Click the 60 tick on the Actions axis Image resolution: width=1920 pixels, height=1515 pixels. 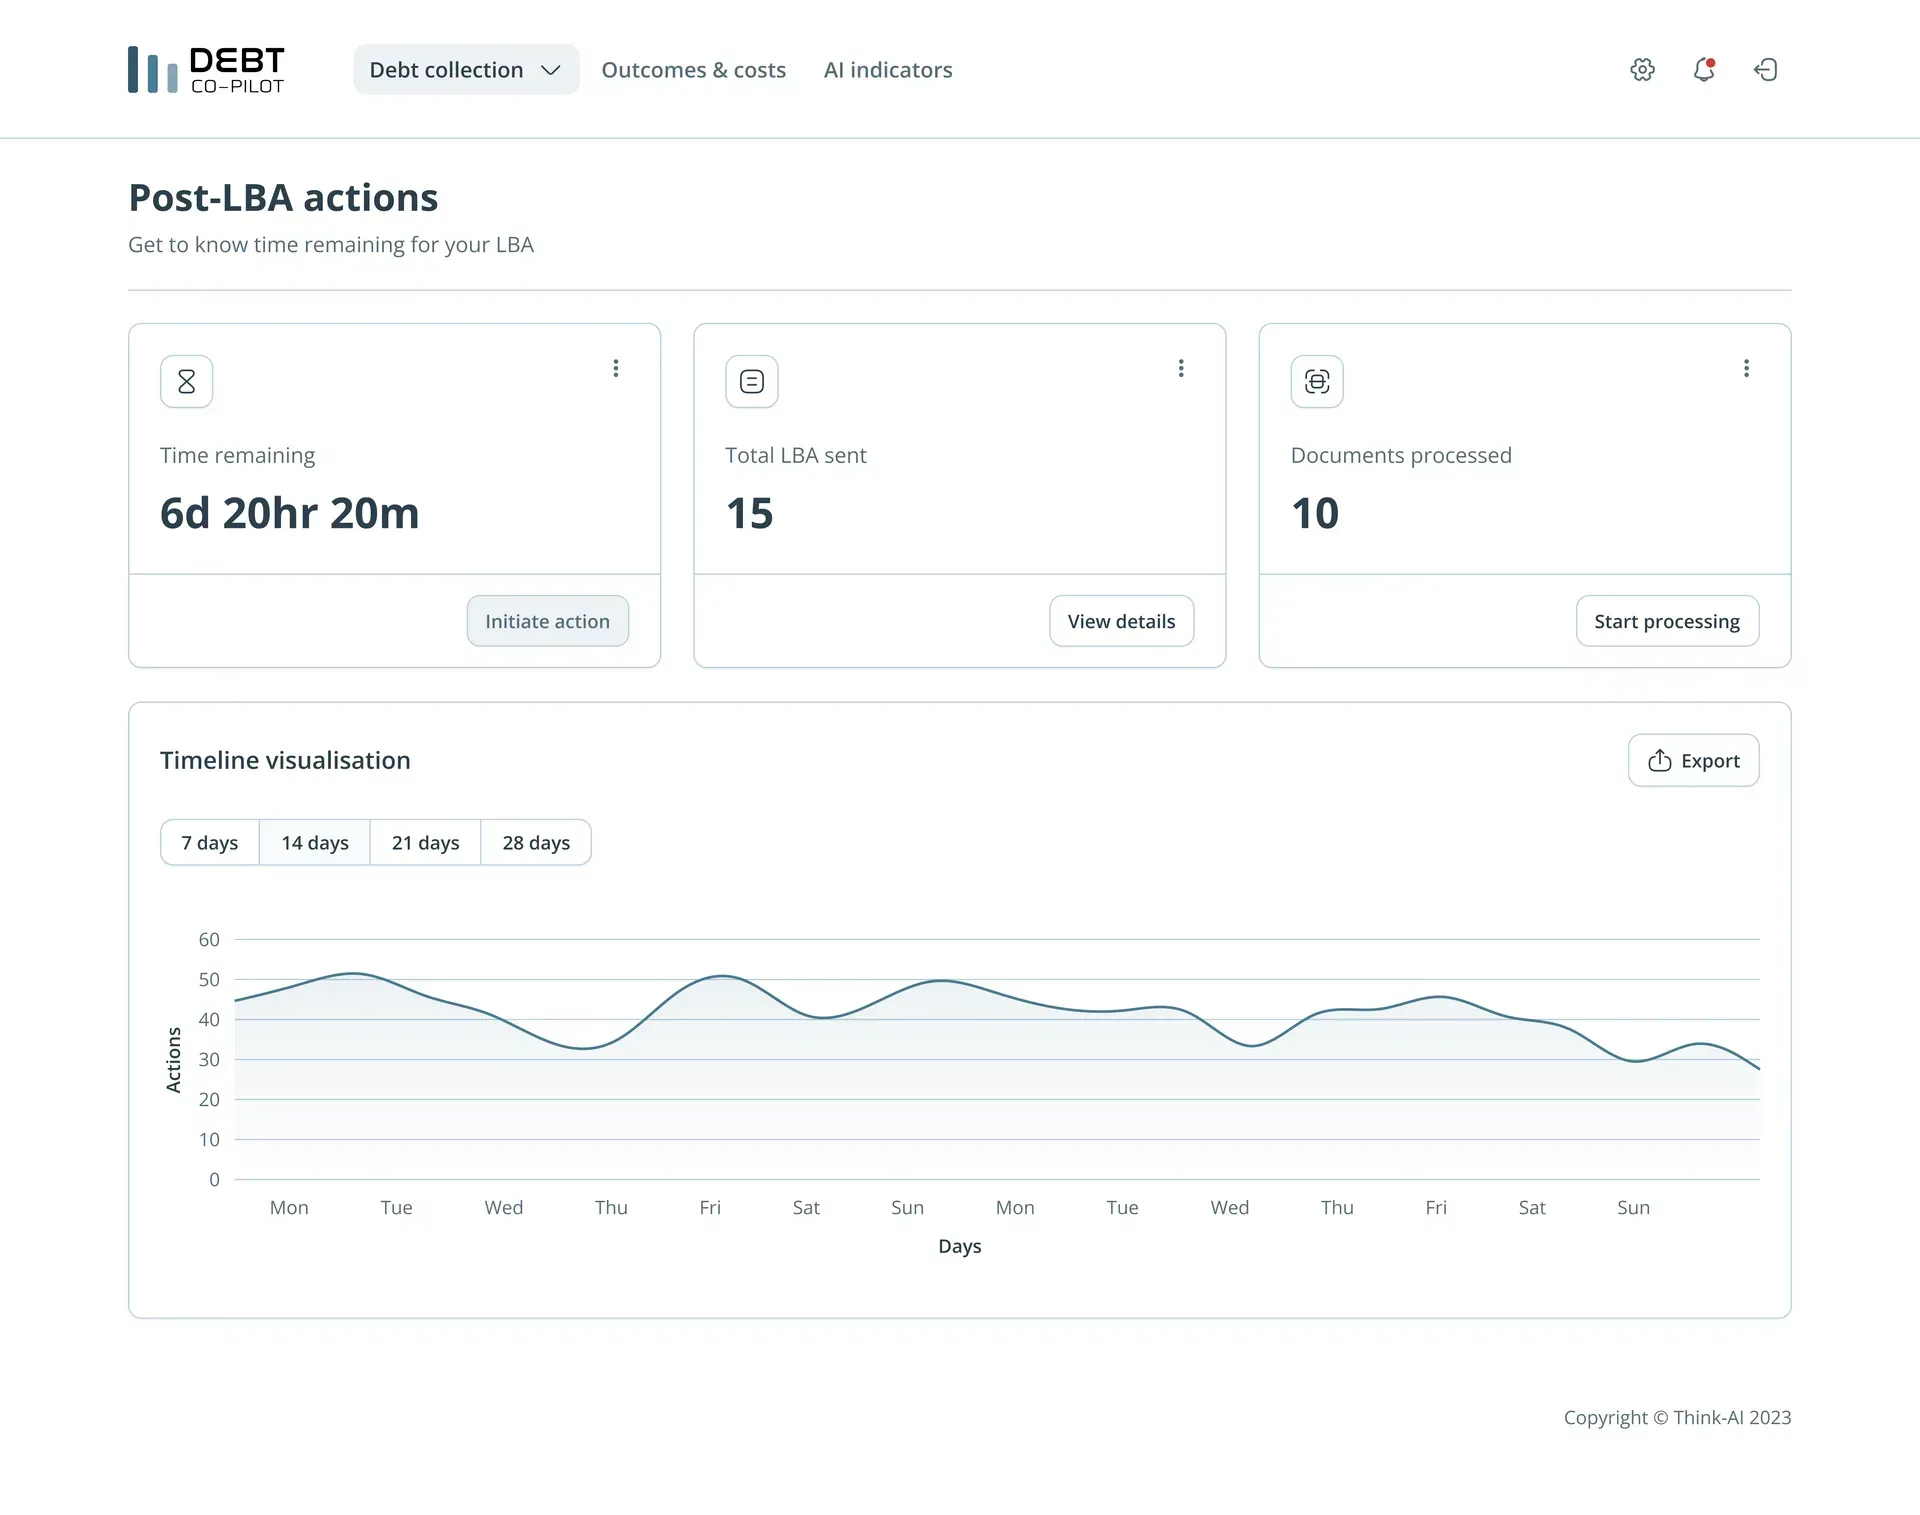[x=209, y=939]
